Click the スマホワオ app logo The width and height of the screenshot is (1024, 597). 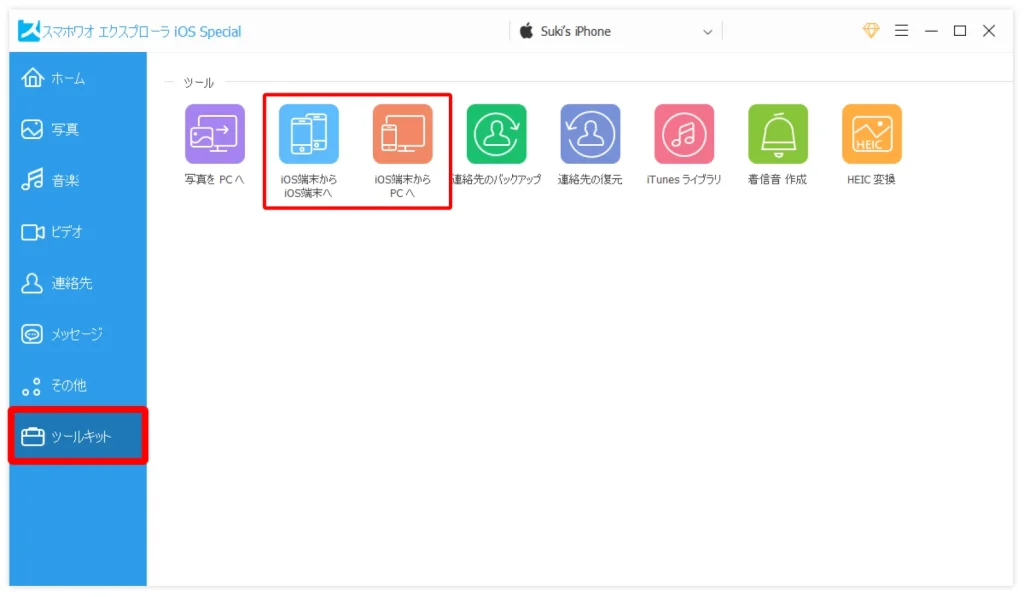[x=28, y=31]
